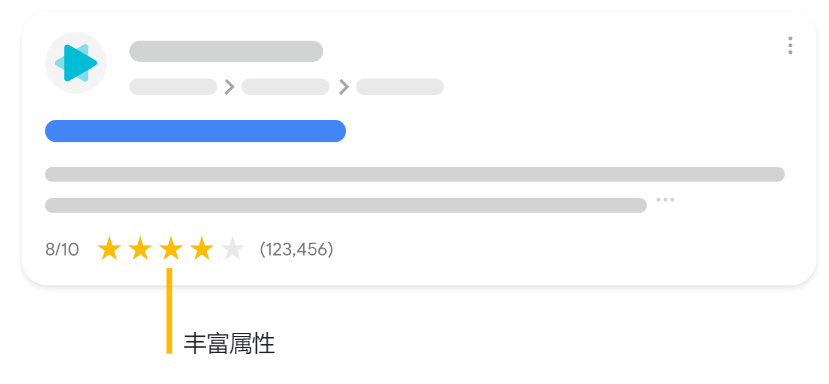Click the 丰富属性 annotation label
Viewport: 829px width, 384px height.
229,344
